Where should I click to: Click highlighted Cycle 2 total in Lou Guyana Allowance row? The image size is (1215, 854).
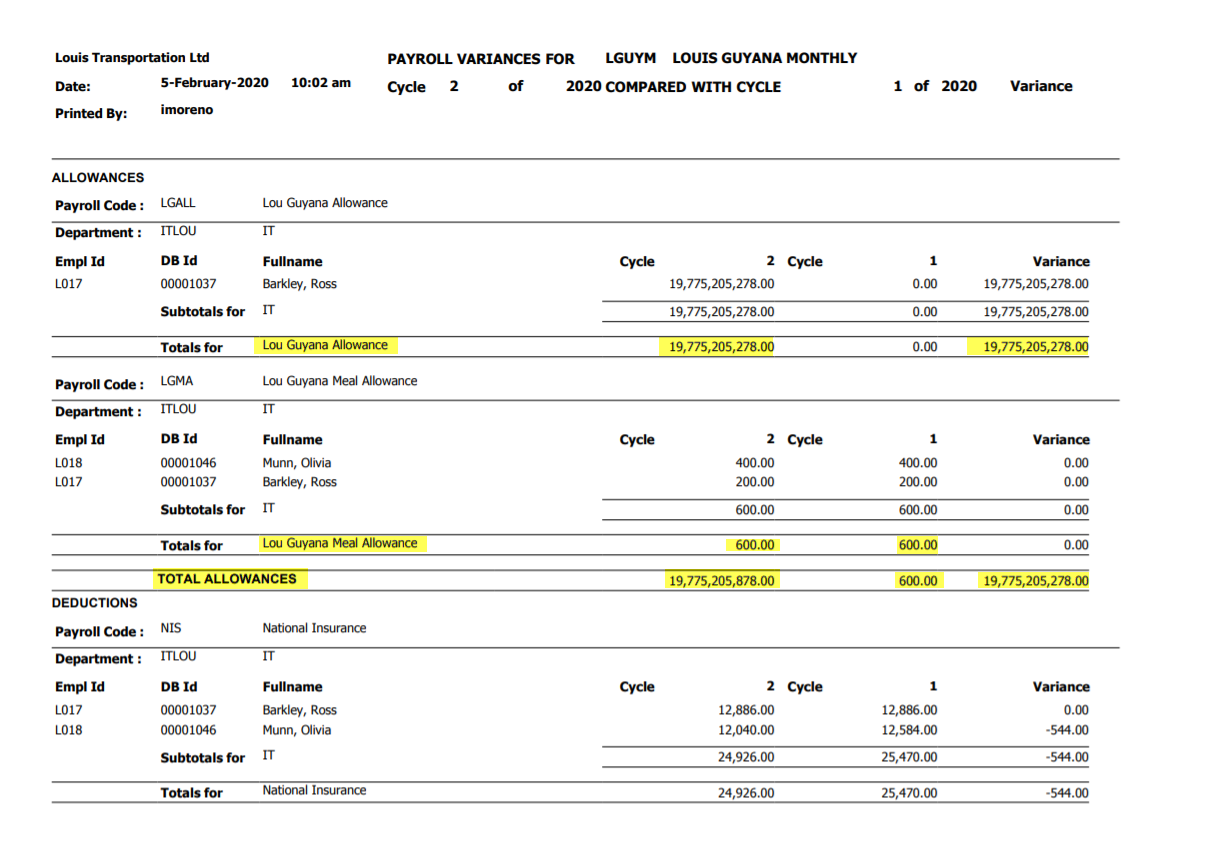(721, 347)
